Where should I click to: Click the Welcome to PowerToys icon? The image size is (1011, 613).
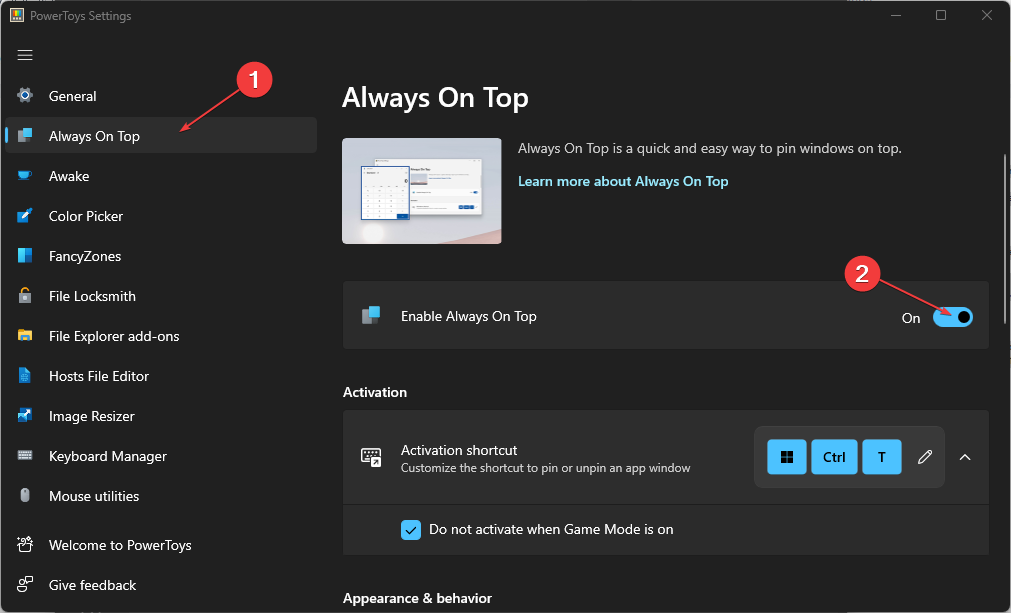coord(25,545)
